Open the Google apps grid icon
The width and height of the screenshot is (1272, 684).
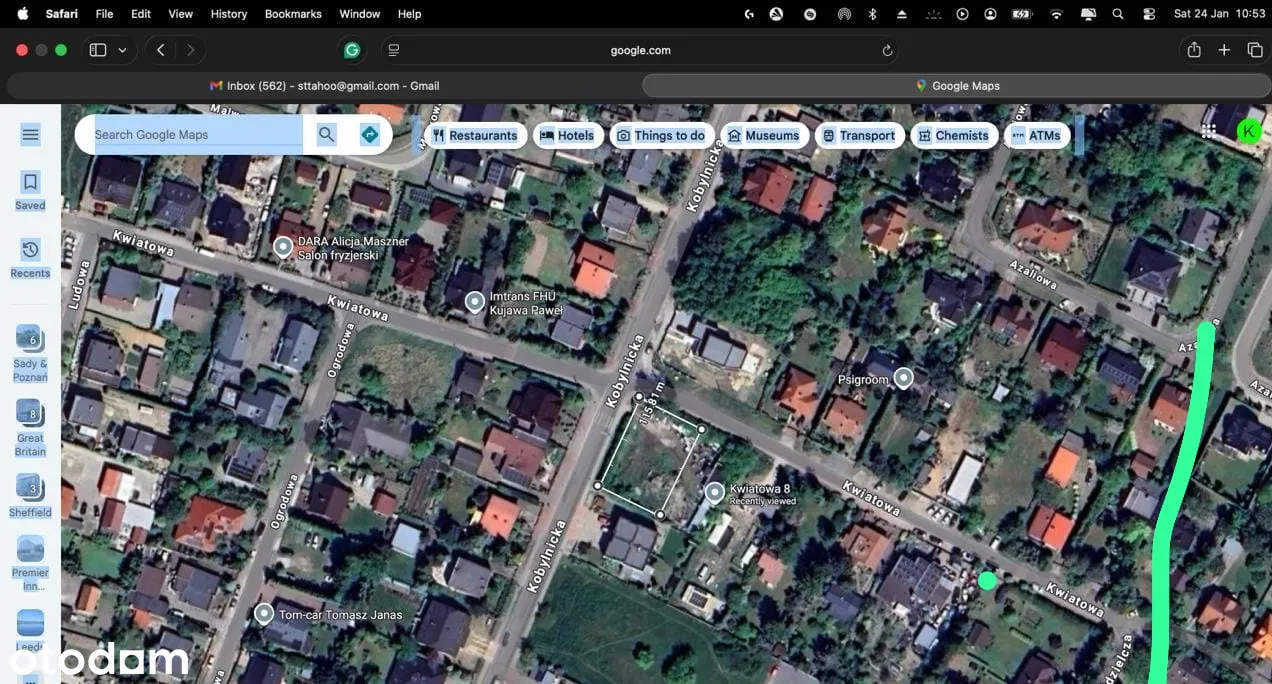coord(1209,131)
